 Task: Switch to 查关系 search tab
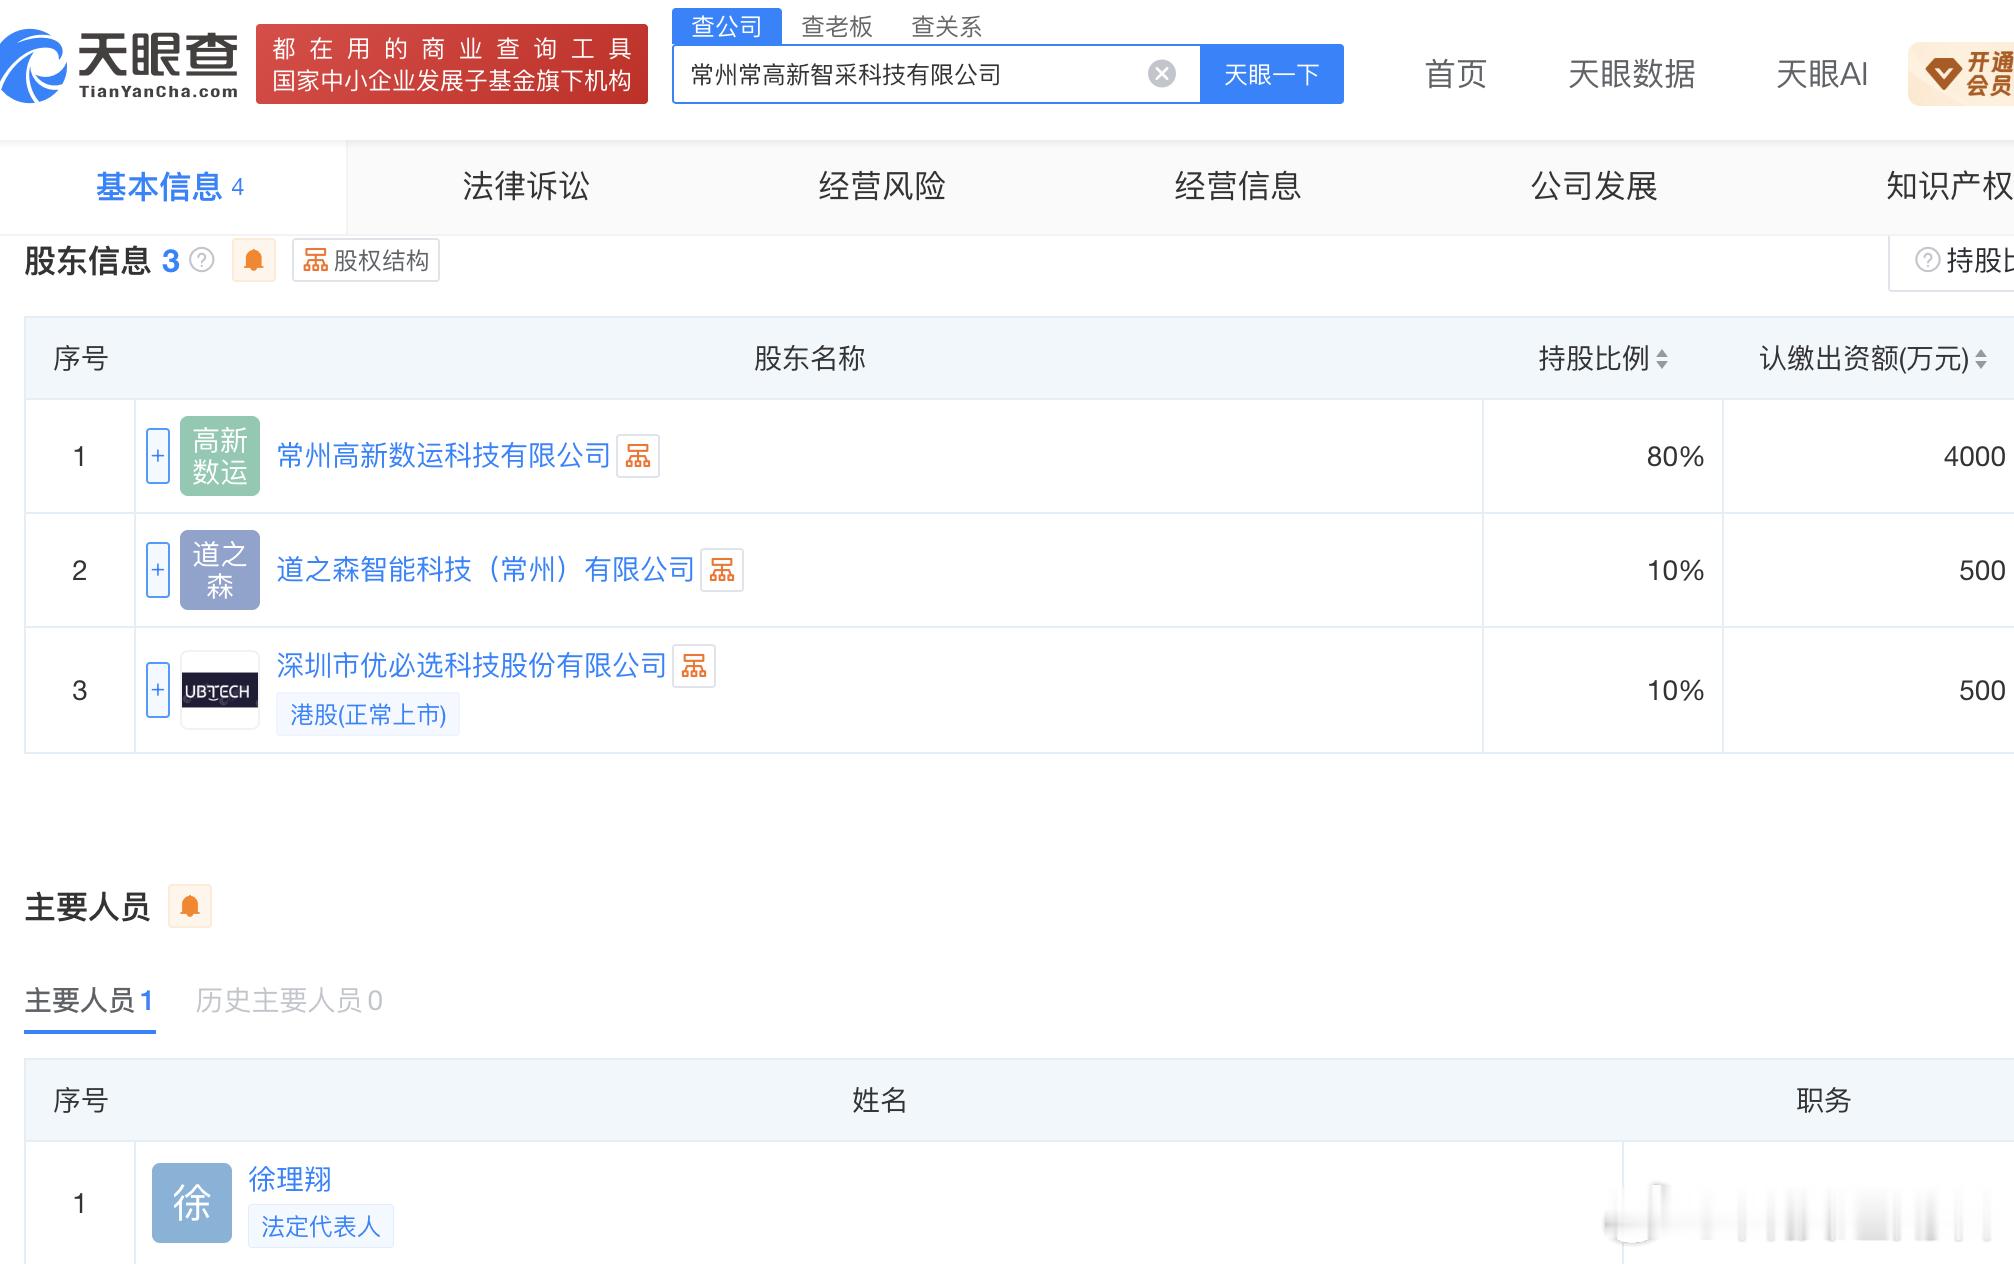pos(946,27)
